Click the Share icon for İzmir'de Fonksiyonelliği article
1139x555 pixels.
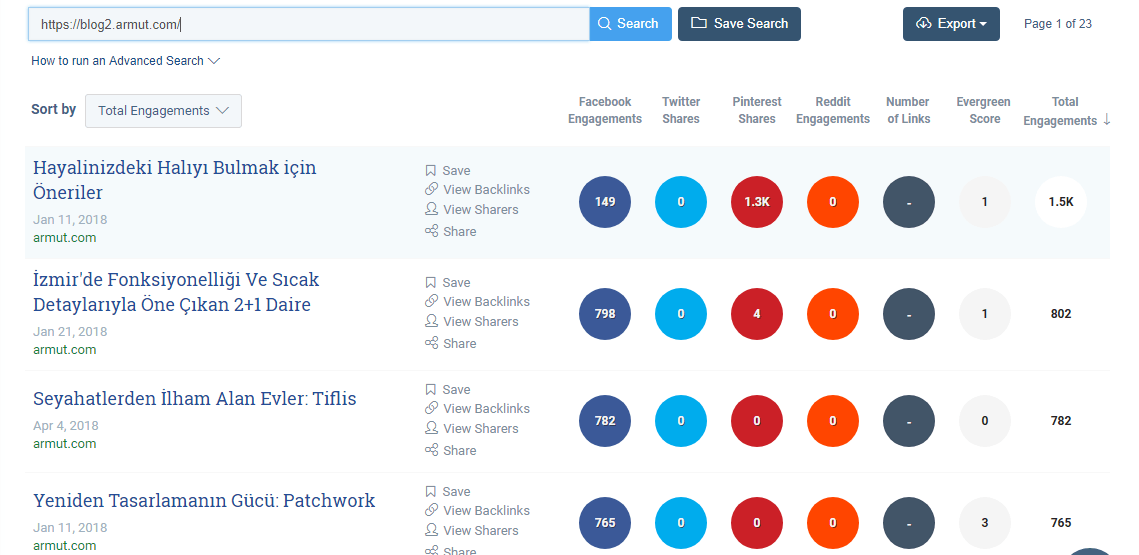[x=431, y=344]
